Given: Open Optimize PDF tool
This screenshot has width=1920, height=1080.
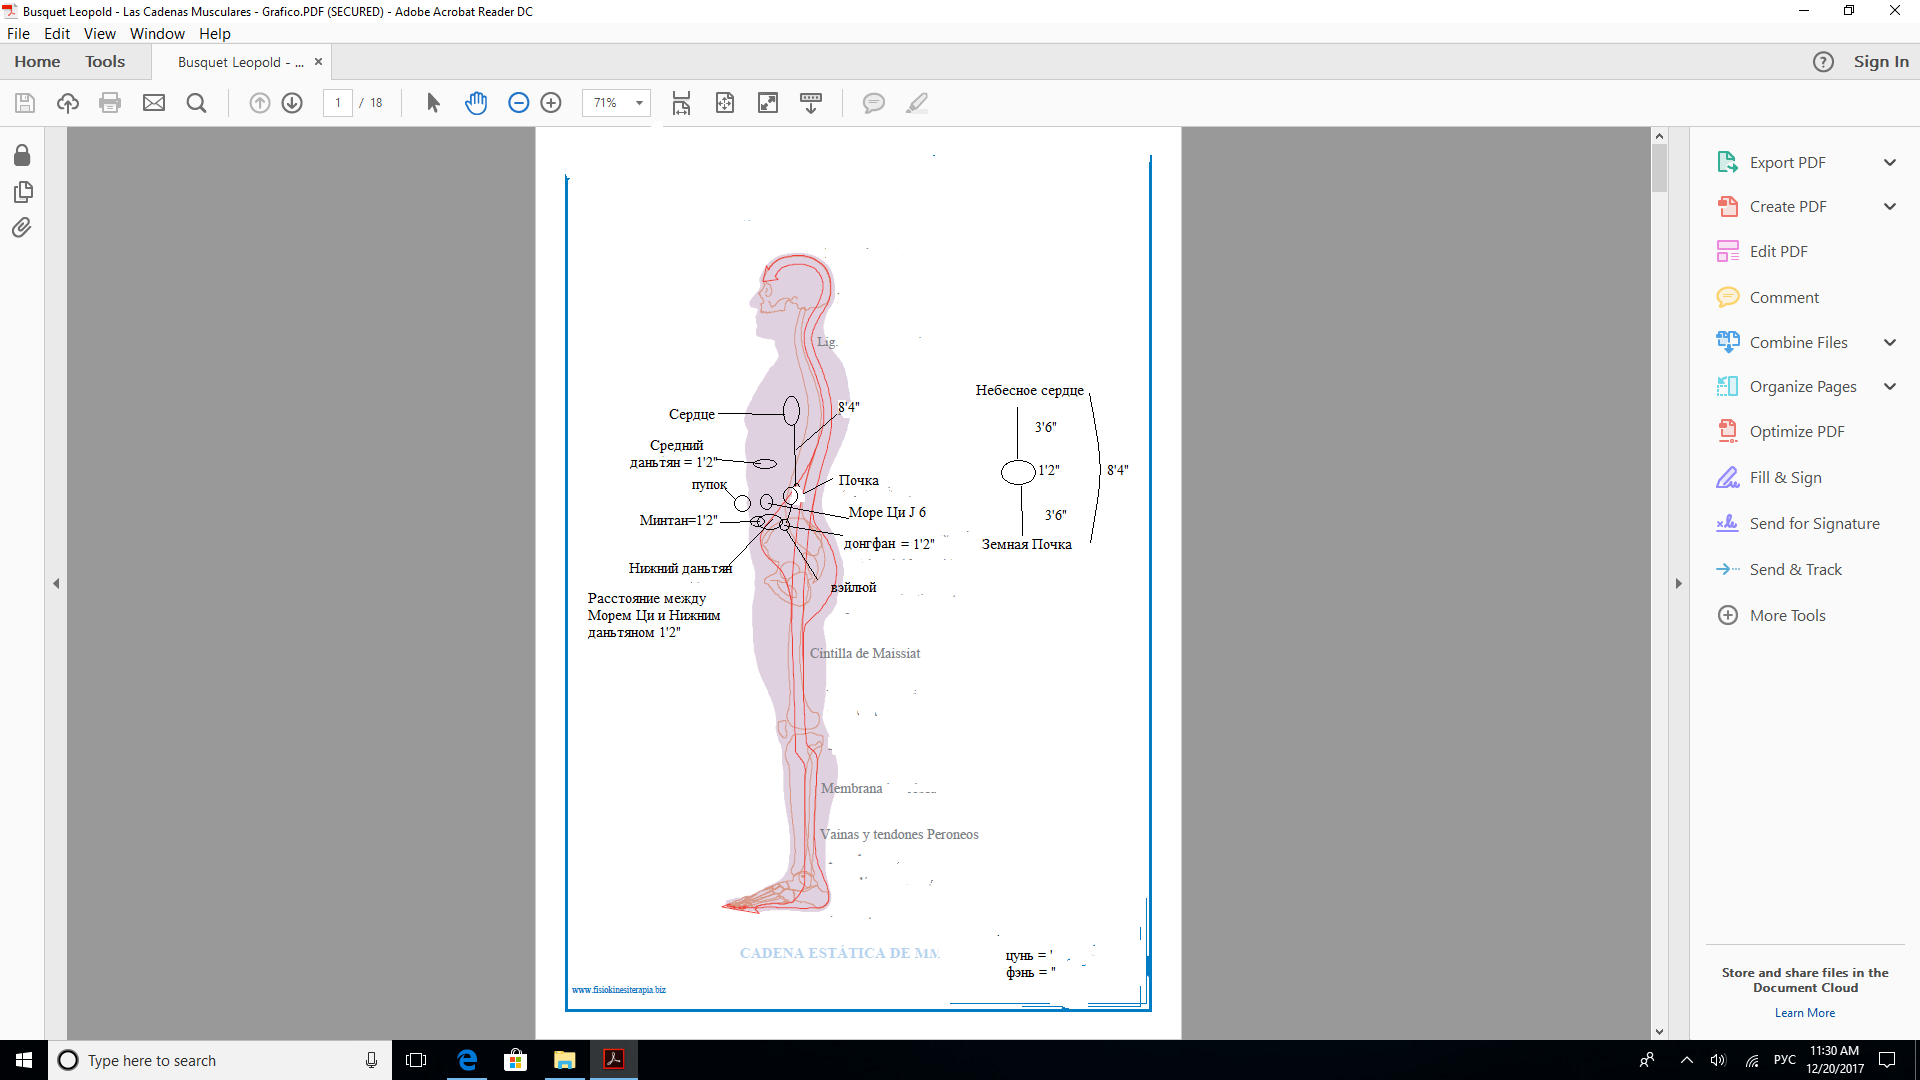Looking at the screenshot, I should [x=1780, y=432].
